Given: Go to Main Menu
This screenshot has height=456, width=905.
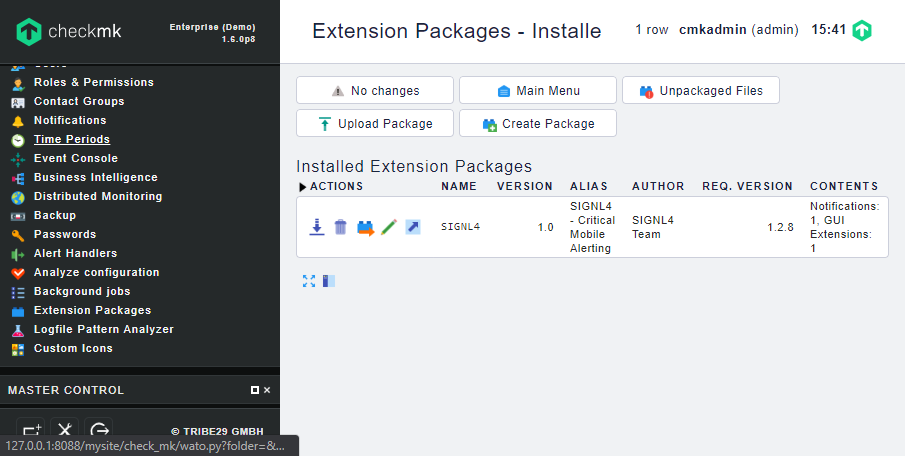Looking at the screenshot, I should [538, 91].
